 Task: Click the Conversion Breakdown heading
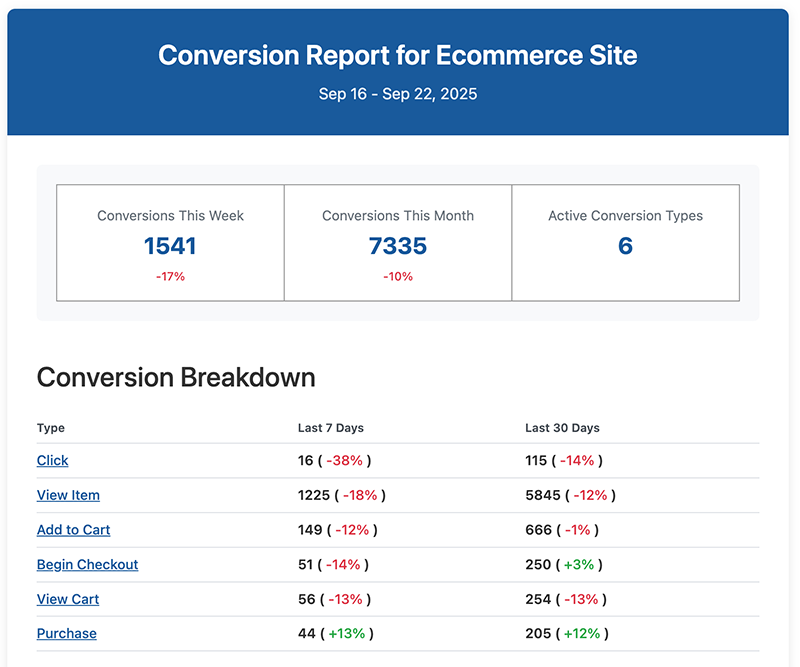point(176,377)
